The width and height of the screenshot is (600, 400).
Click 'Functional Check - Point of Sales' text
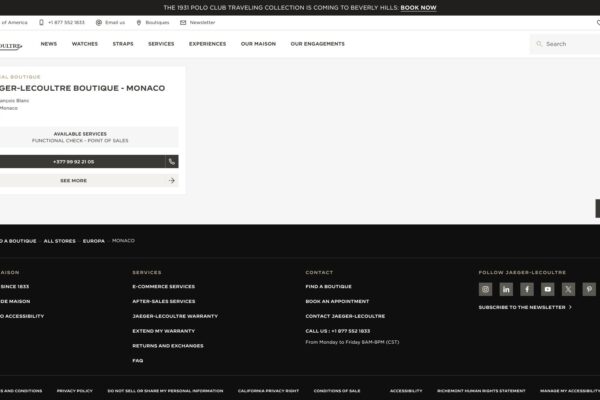80,141
